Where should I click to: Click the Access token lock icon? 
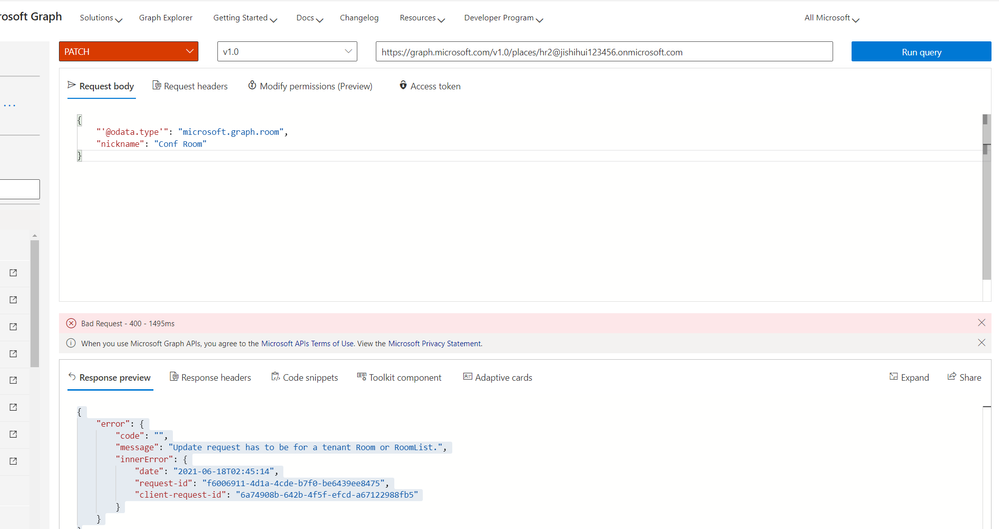[x=403, y=85]
